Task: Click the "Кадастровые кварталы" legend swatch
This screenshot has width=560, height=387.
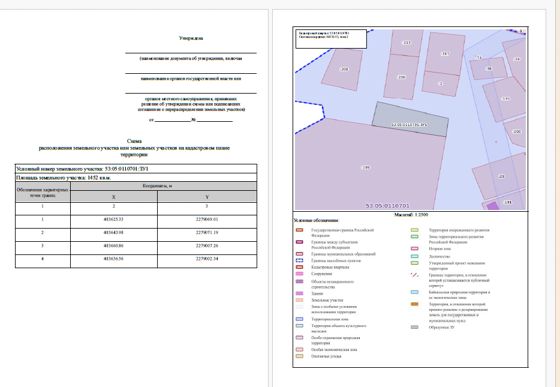Action: [x=300, y=267]
